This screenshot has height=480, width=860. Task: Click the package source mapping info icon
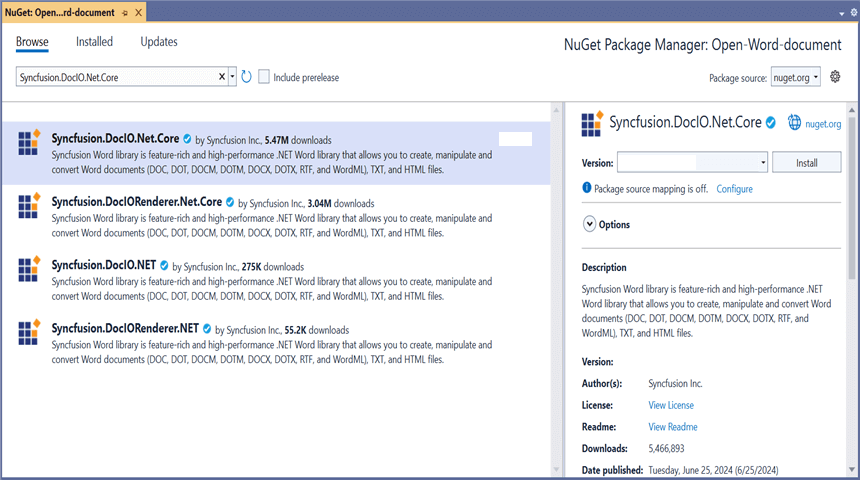click(x=586, y=188)
